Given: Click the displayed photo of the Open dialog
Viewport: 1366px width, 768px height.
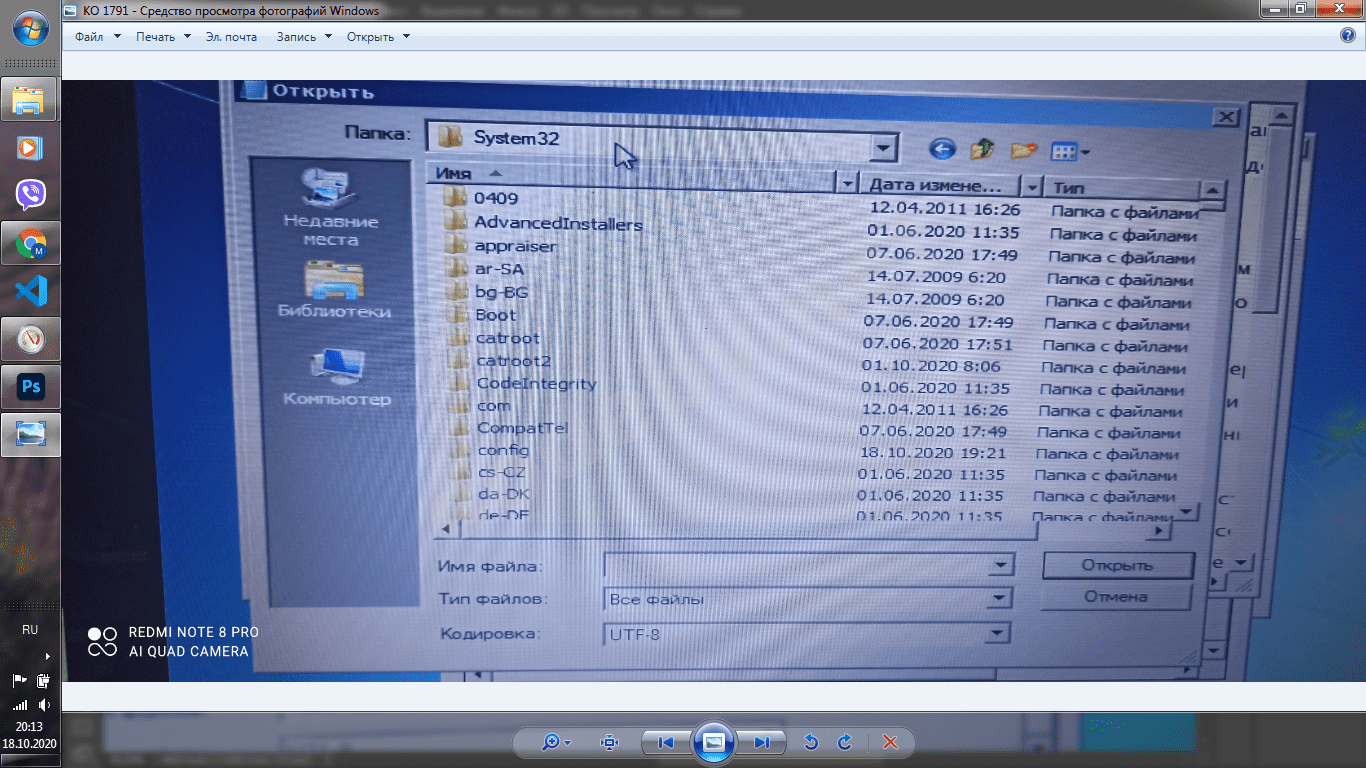Looking at the screenshot, I should point(714,381).
